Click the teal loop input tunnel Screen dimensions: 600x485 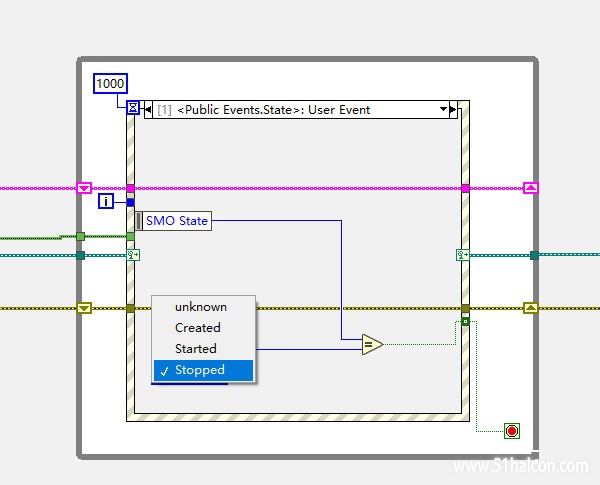point(80,255)
